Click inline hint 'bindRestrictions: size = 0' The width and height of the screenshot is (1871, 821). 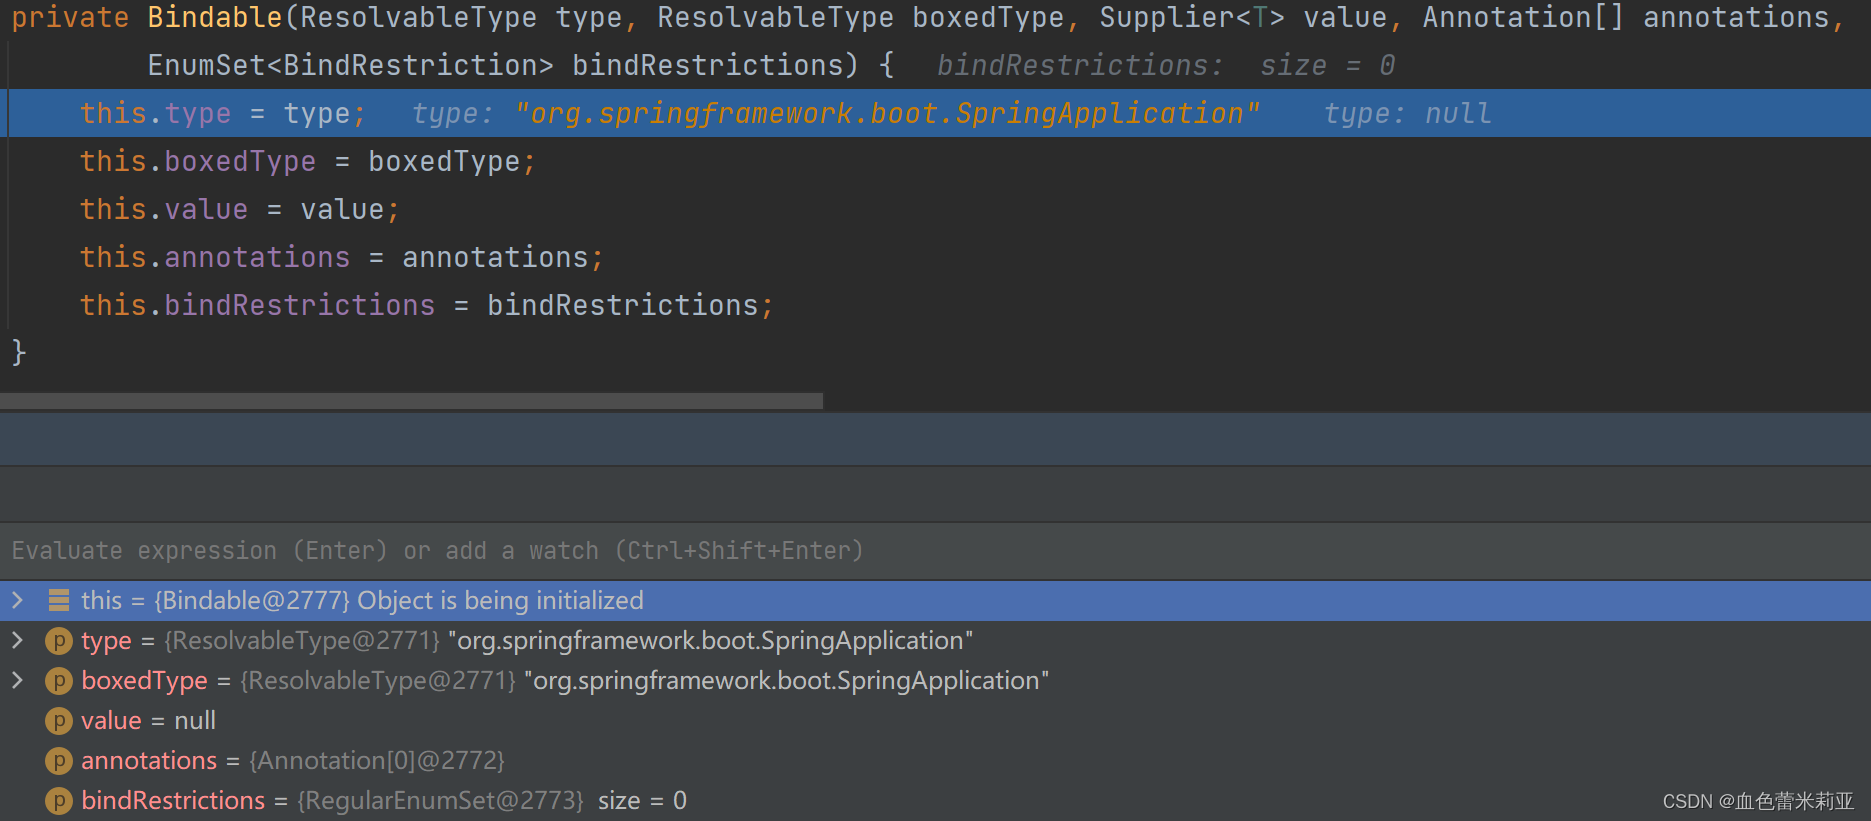point(1166,65)
